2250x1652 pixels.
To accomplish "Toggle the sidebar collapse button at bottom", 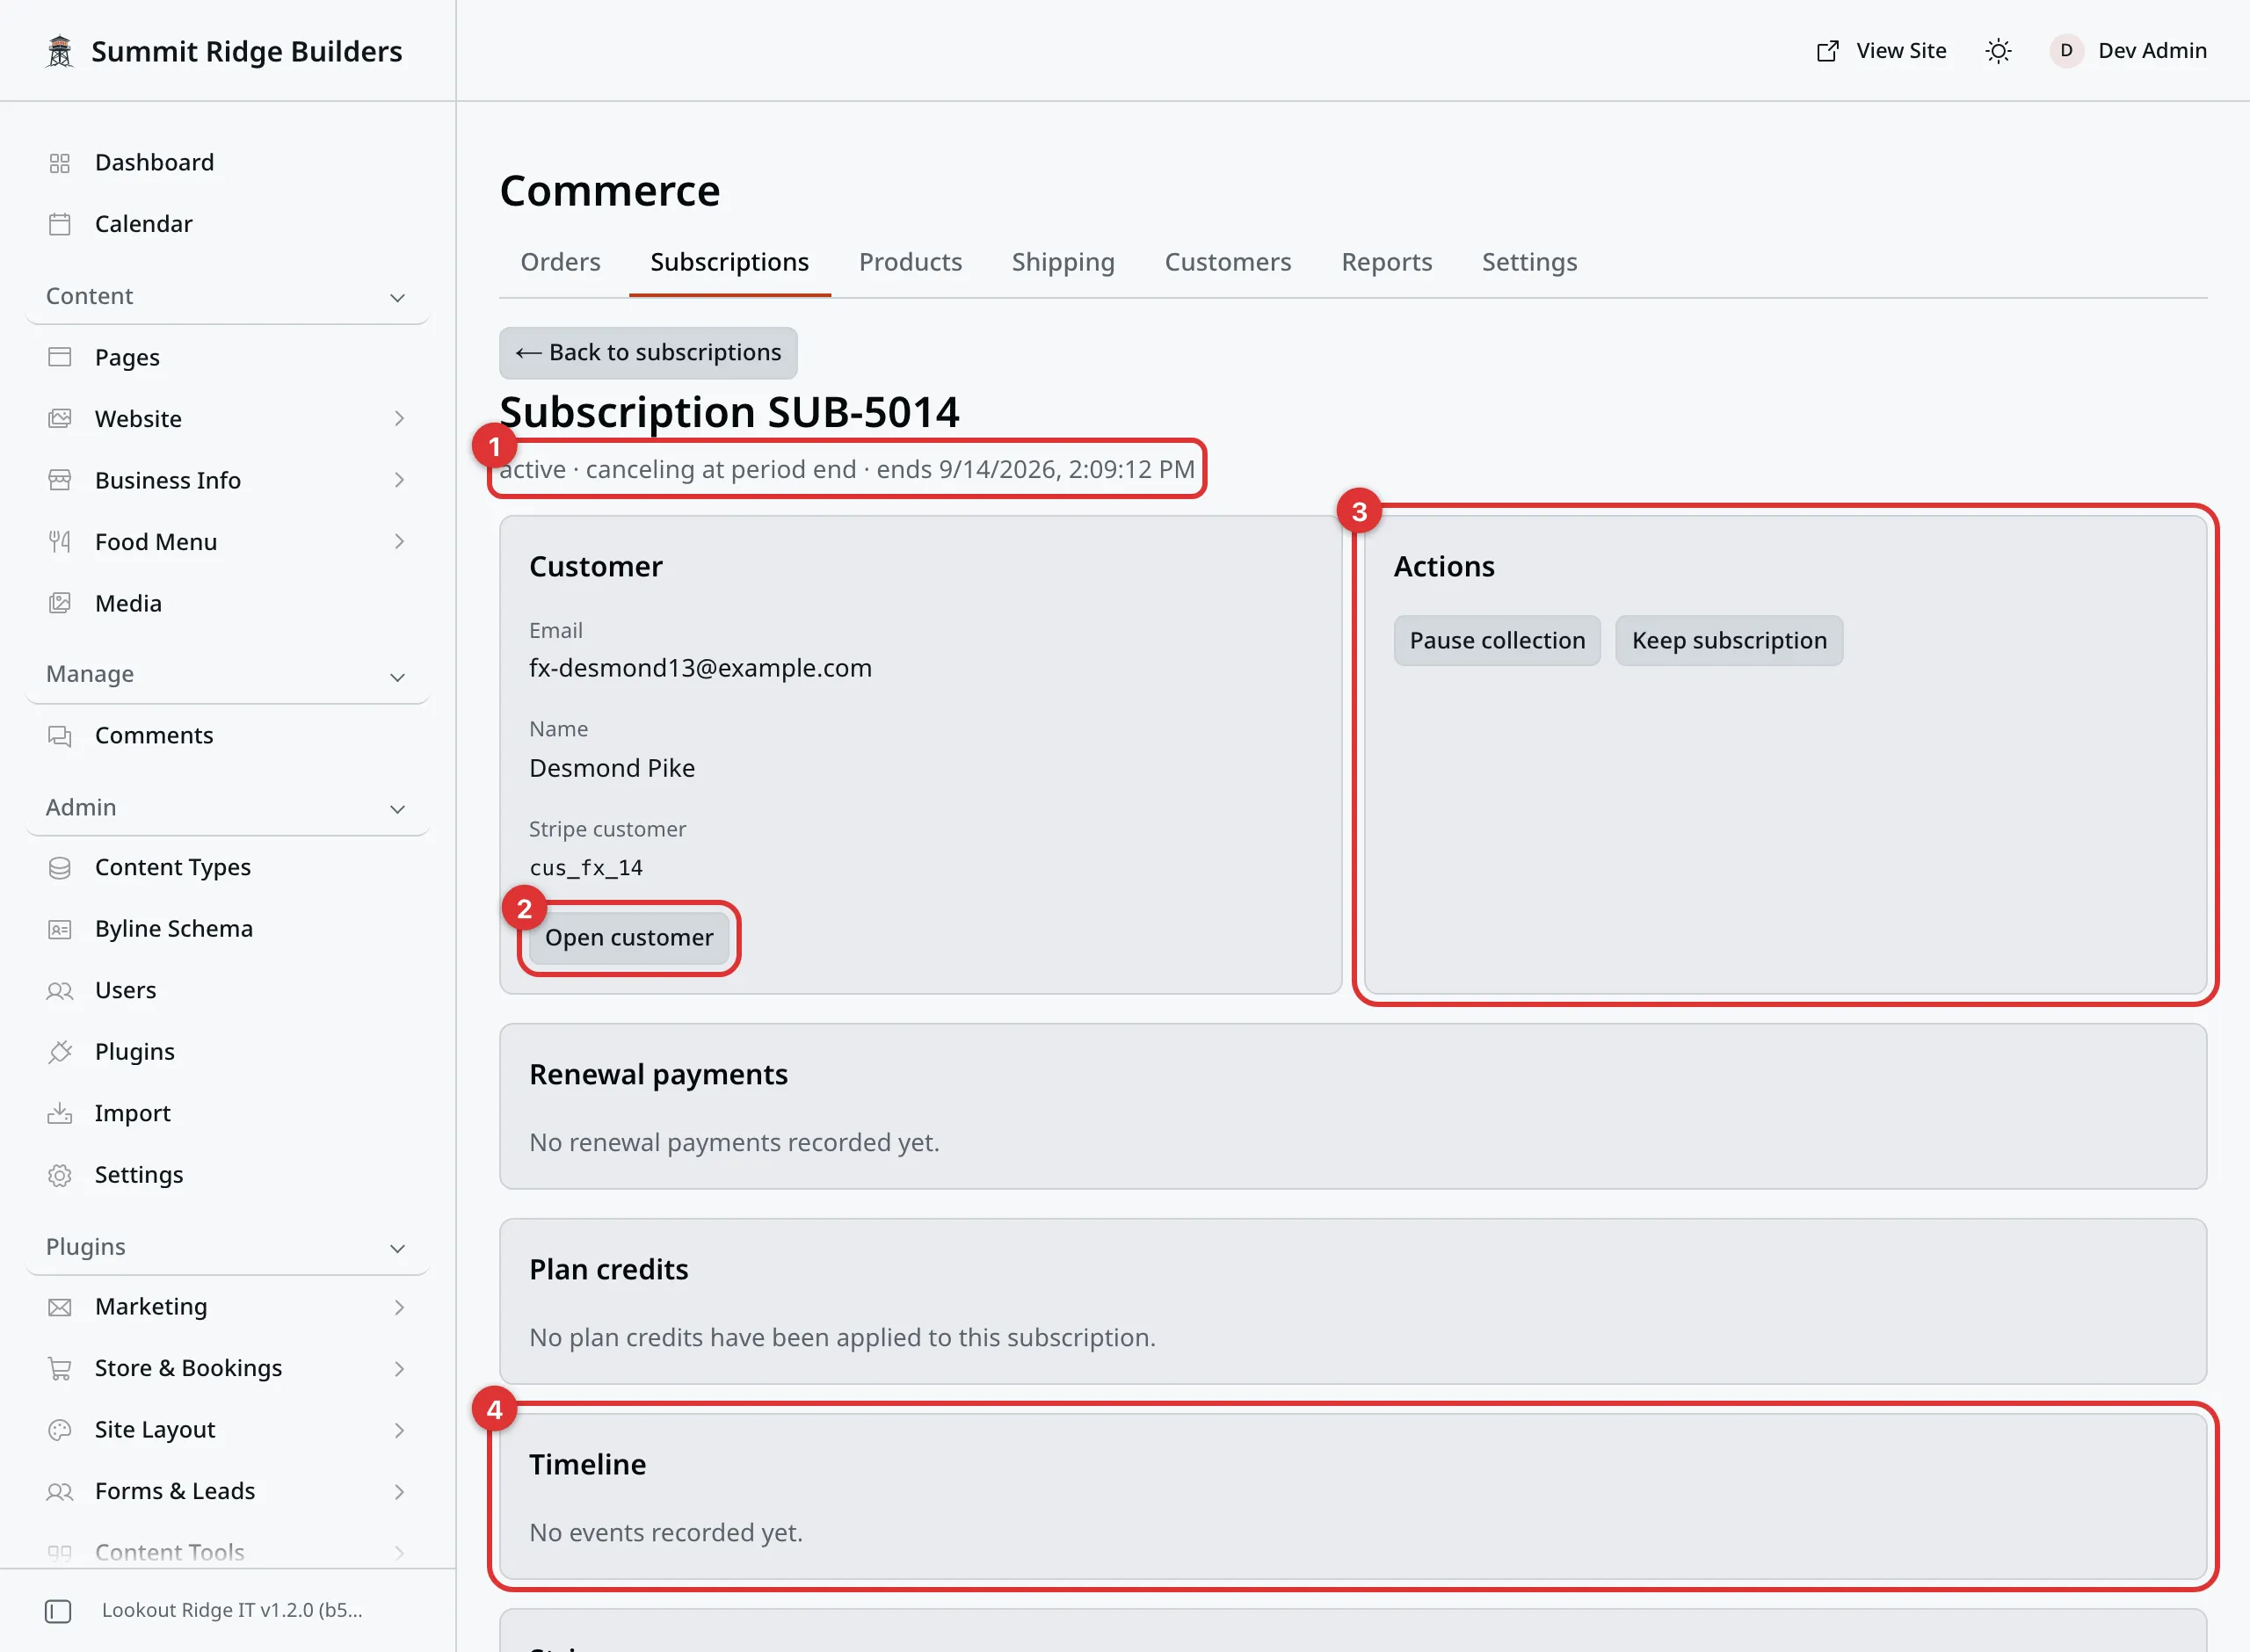I will (x=58, y=1610).
